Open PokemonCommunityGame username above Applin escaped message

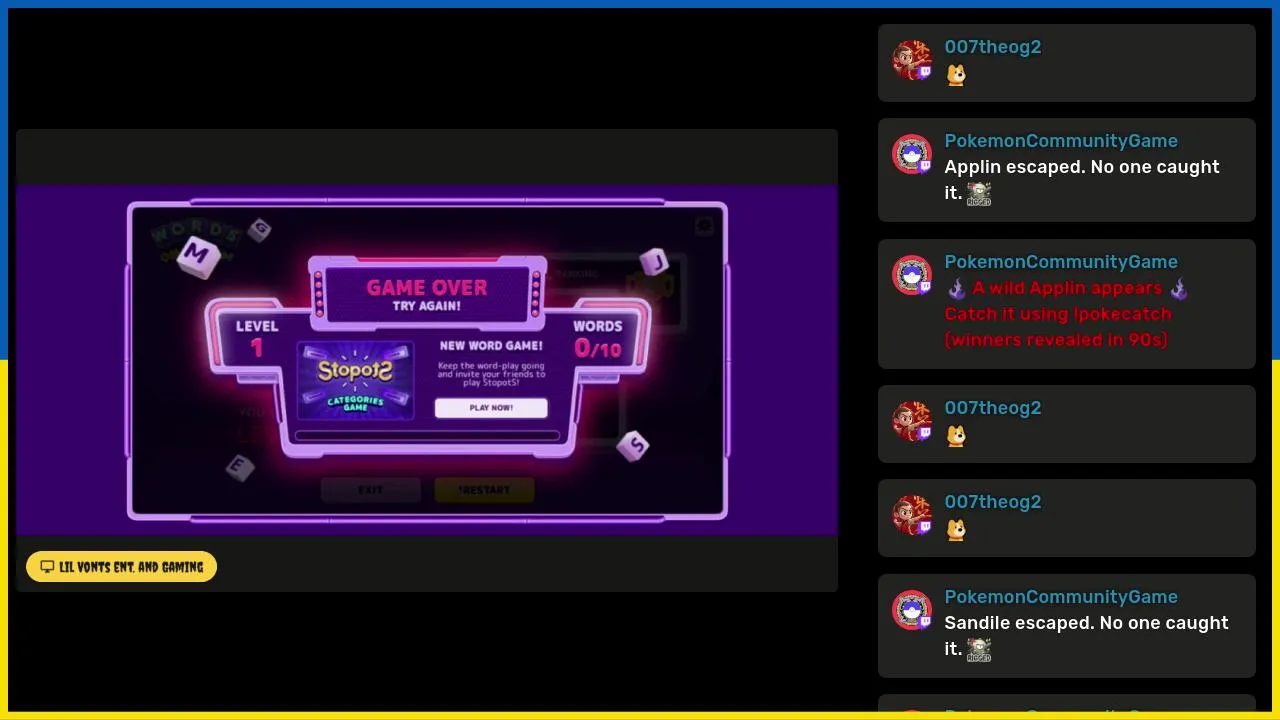click(x=1061, y=141)
